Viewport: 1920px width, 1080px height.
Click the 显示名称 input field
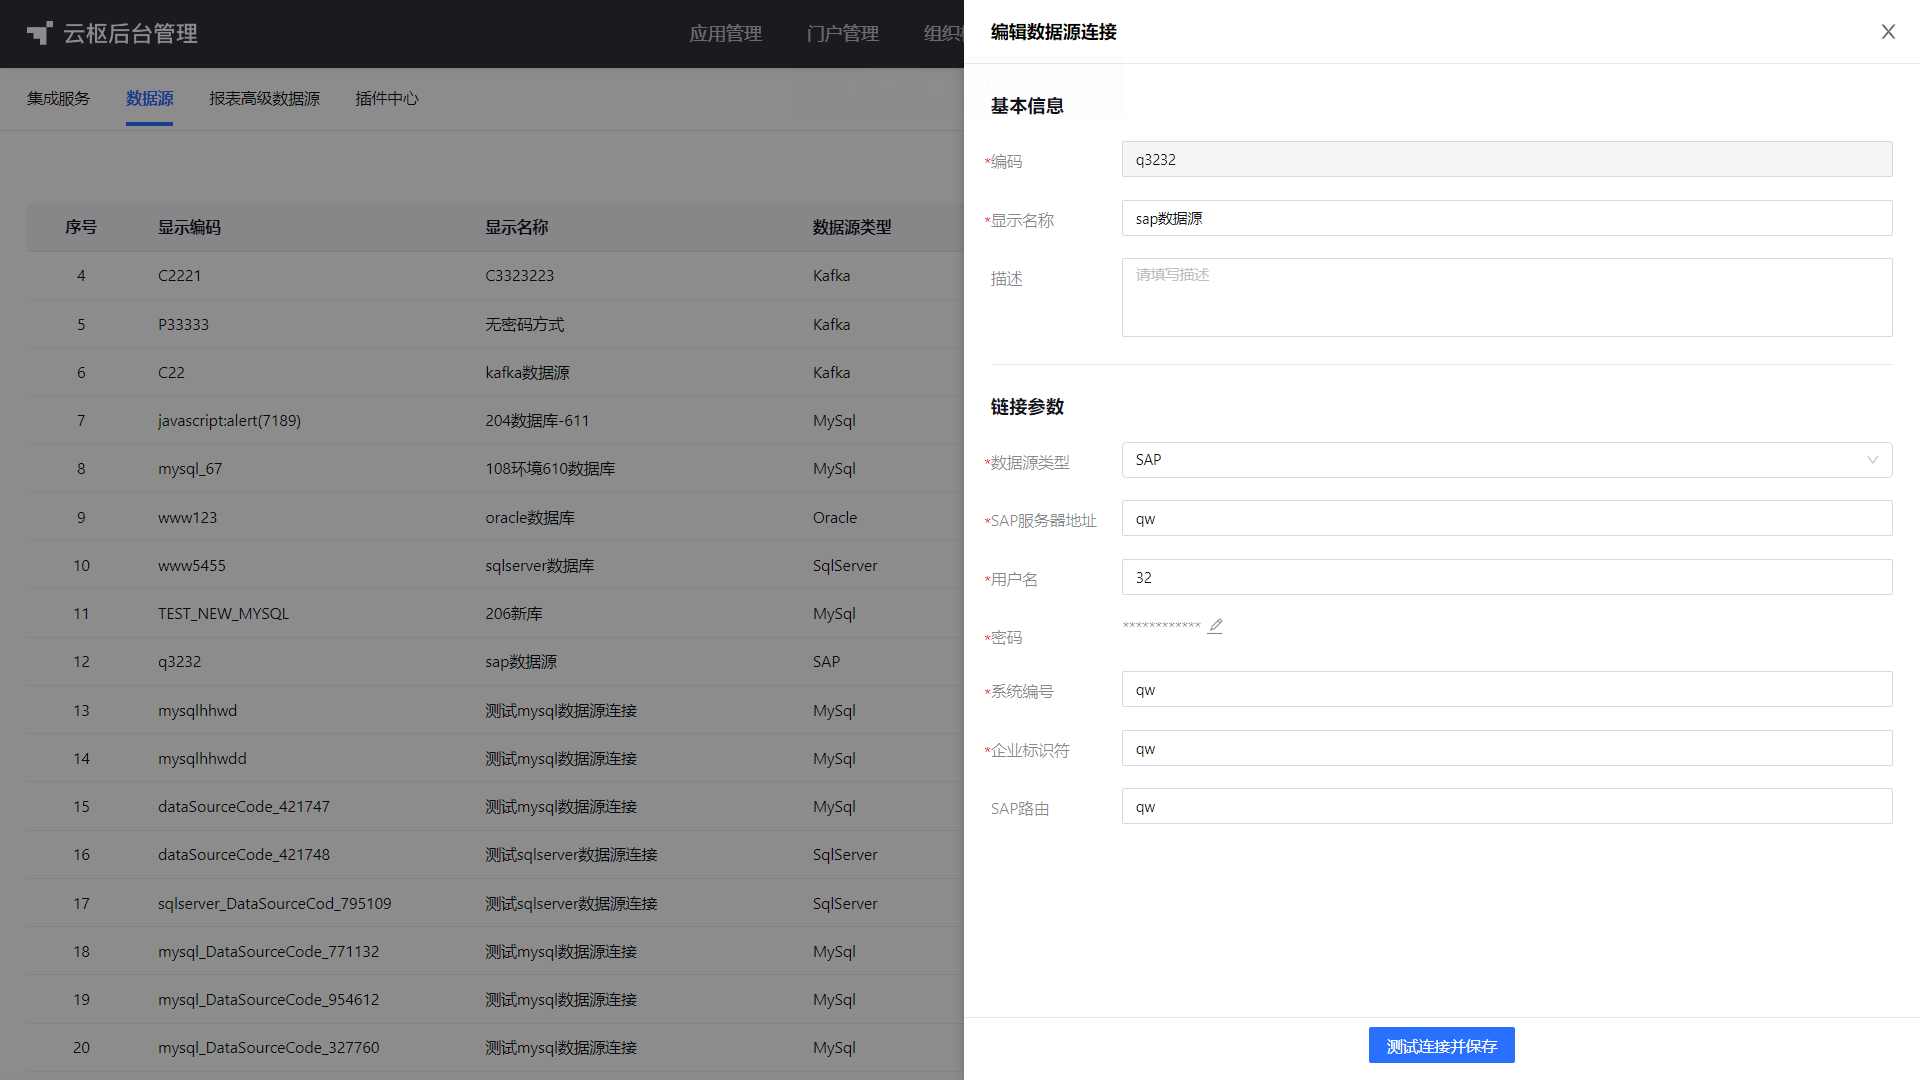(1507, 218)
